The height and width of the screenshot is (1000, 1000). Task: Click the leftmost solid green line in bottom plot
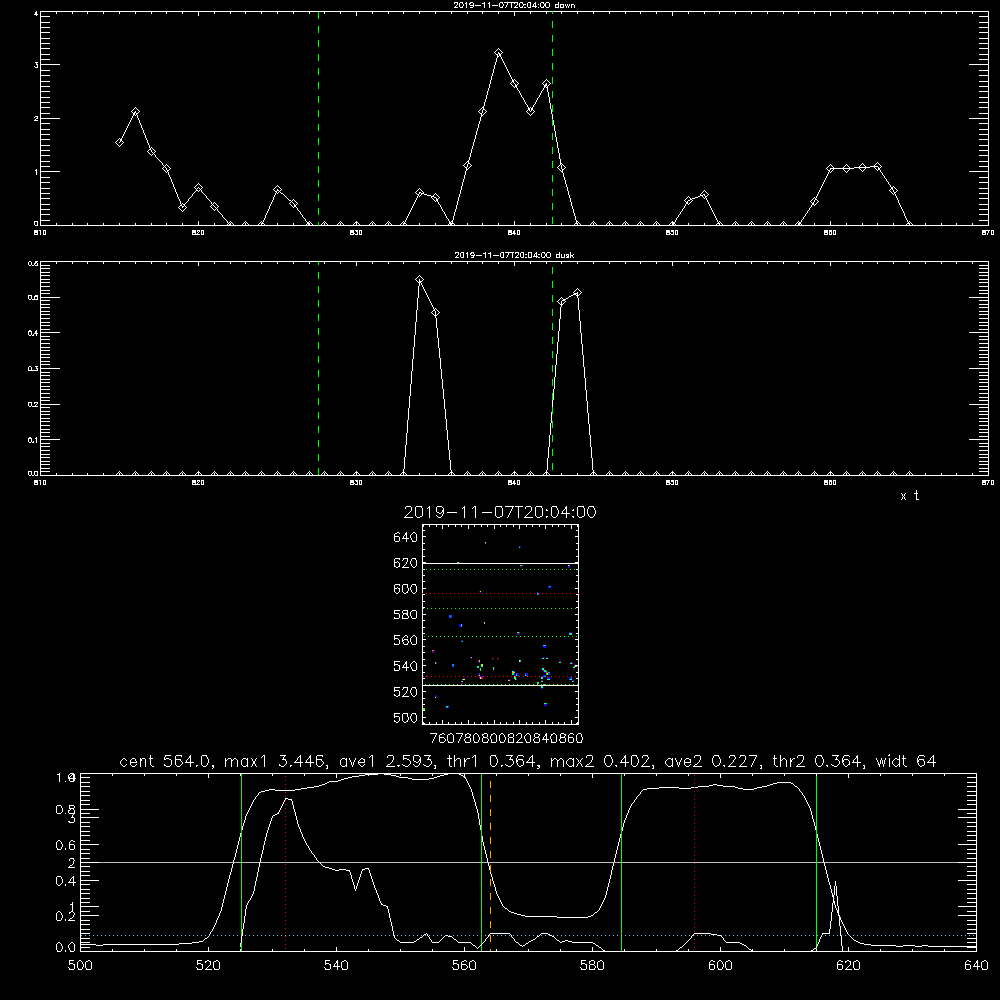tap(241, 862)
